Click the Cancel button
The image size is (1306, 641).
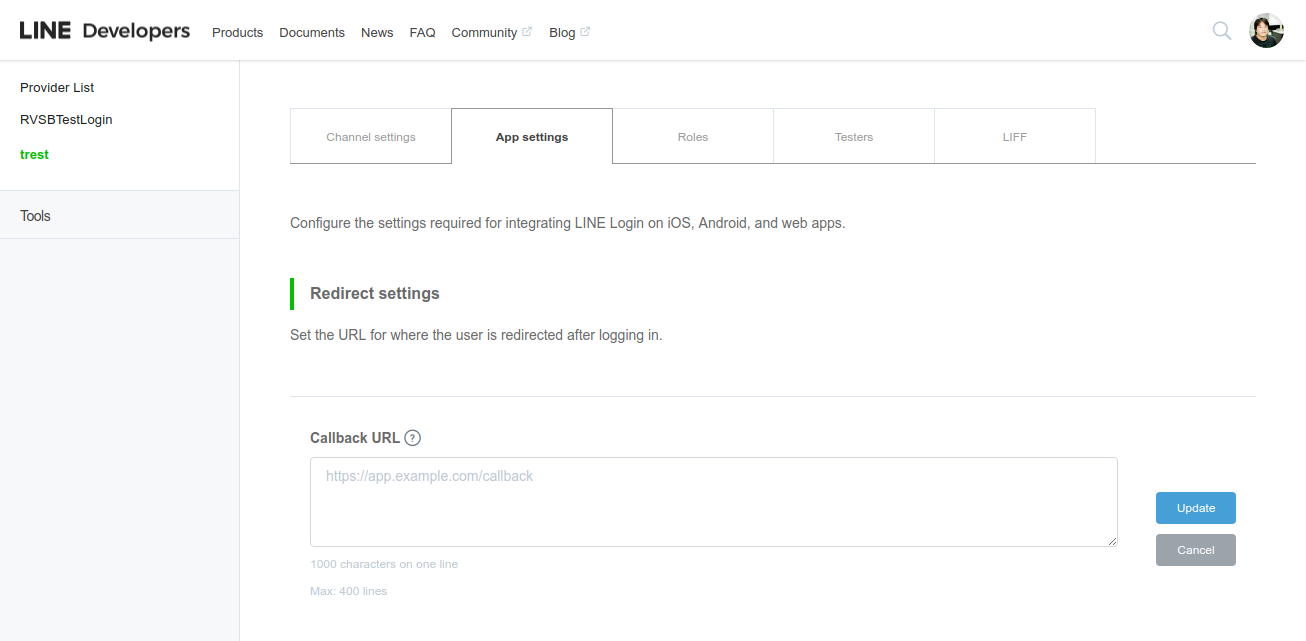(1196, 550)
